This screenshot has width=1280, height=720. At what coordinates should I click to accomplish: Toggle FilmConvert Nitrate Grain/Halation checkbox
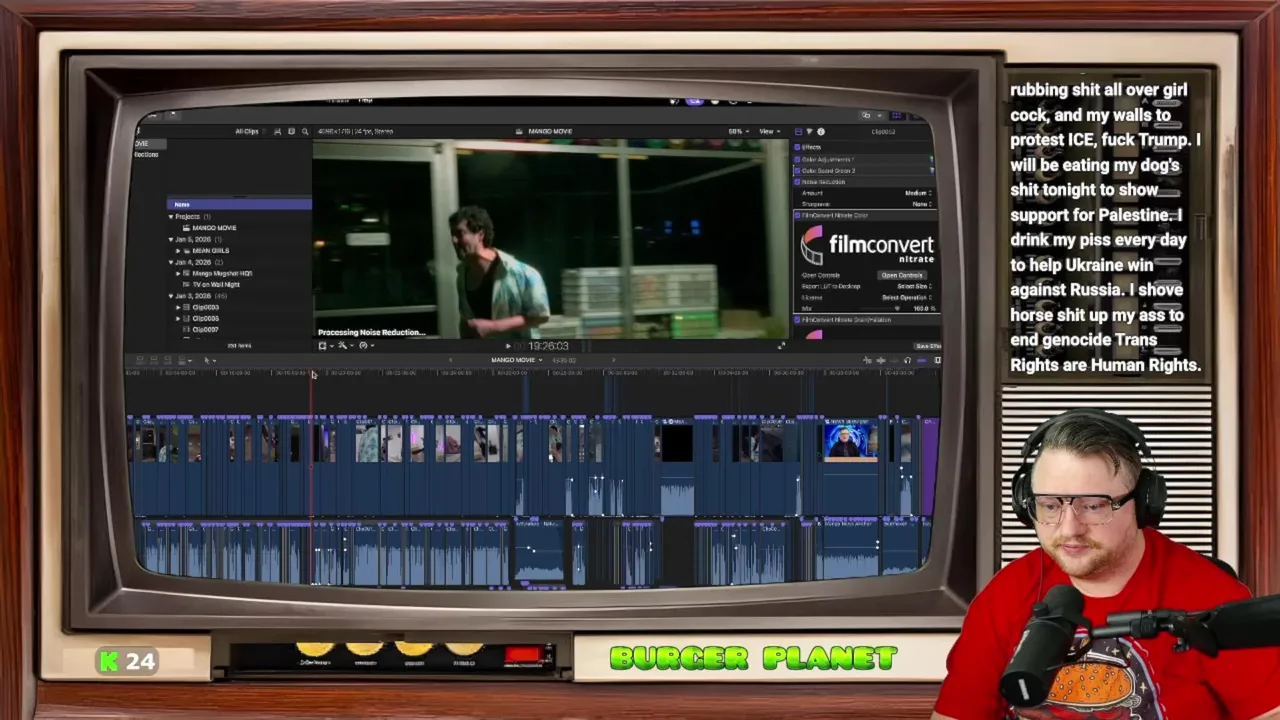point(797,320)
